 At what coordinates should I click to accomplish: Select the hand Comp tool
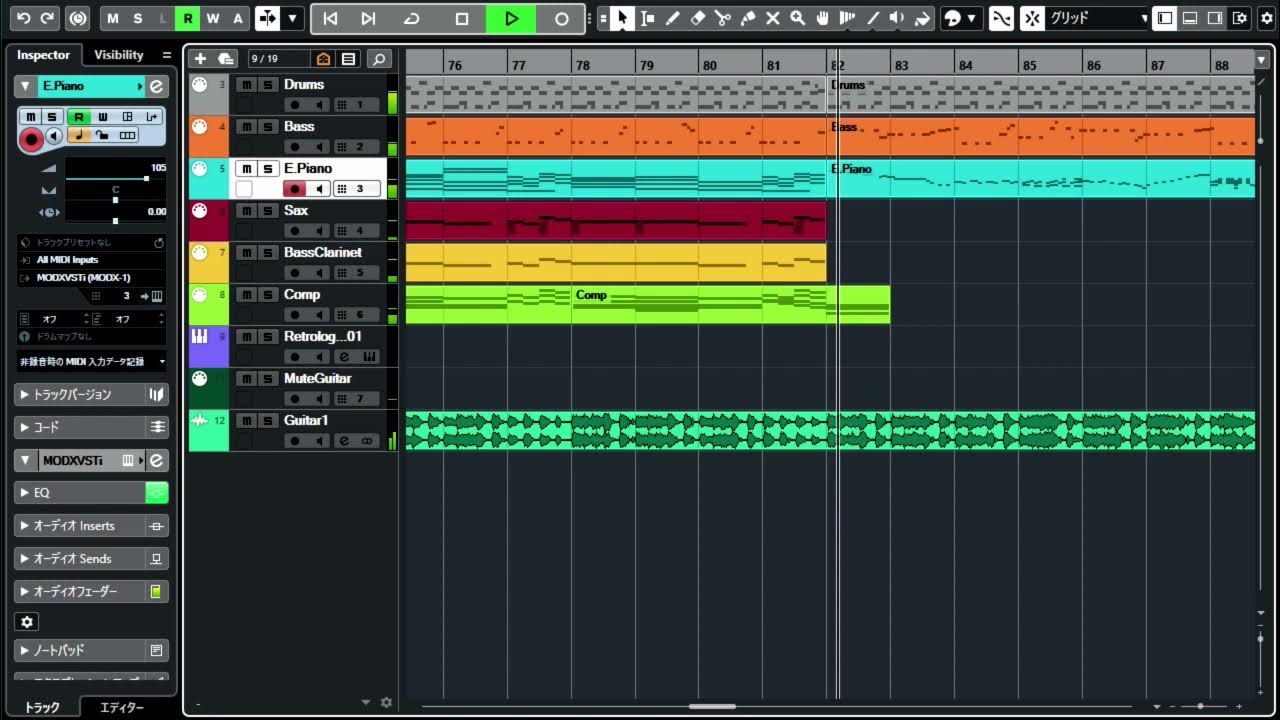[822, 18]
